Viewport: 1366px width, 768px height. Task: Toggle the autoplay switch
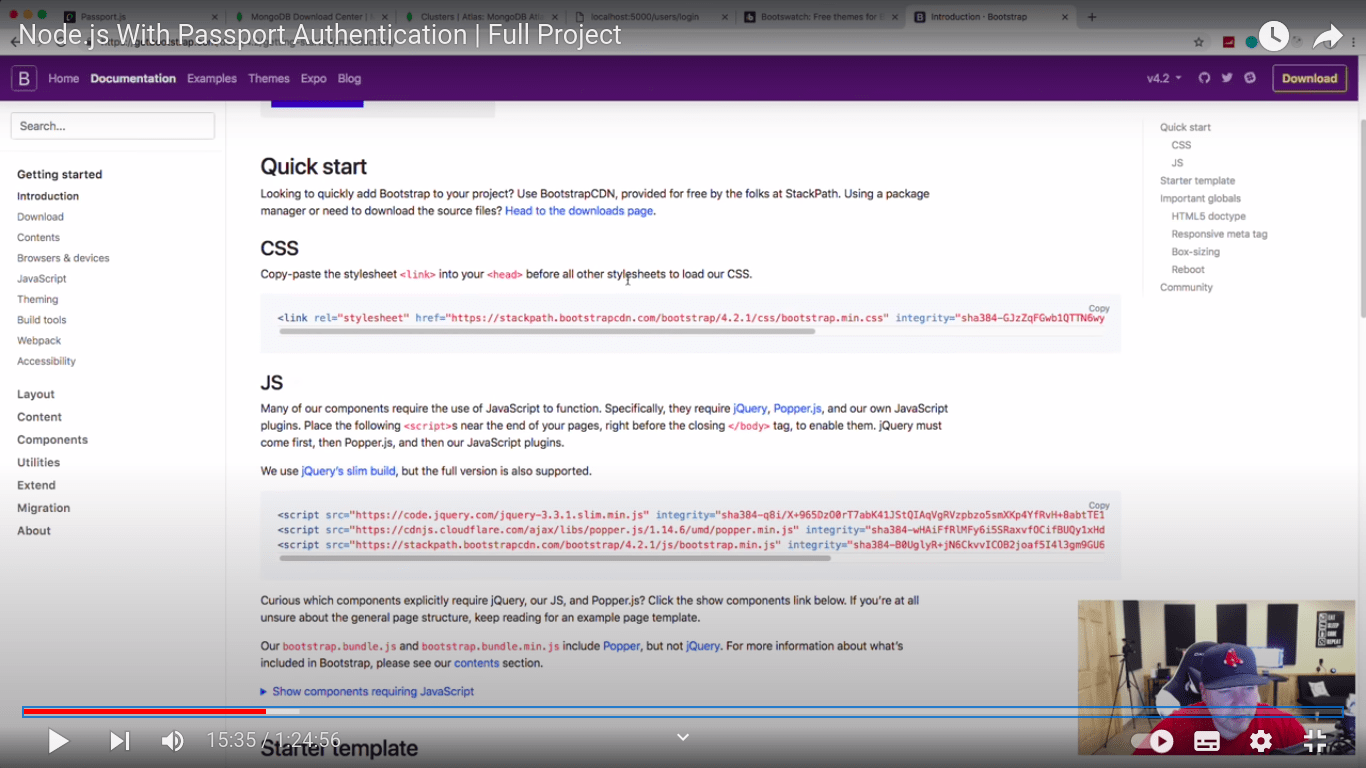coord(1152,741)
